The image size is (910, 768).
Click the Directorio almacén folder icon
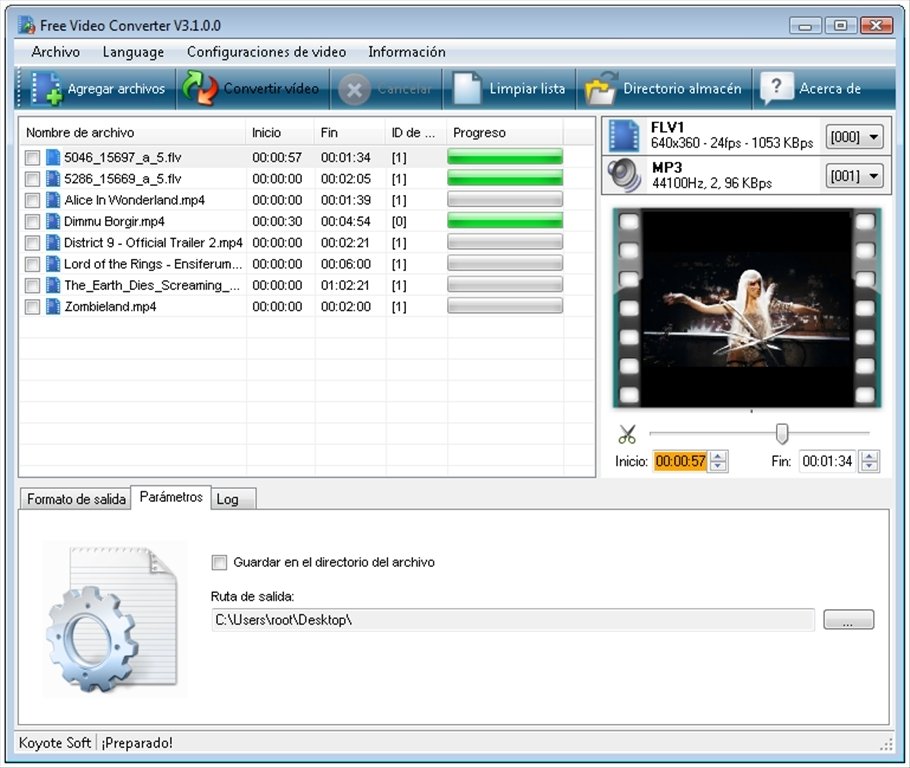(601, 88)
